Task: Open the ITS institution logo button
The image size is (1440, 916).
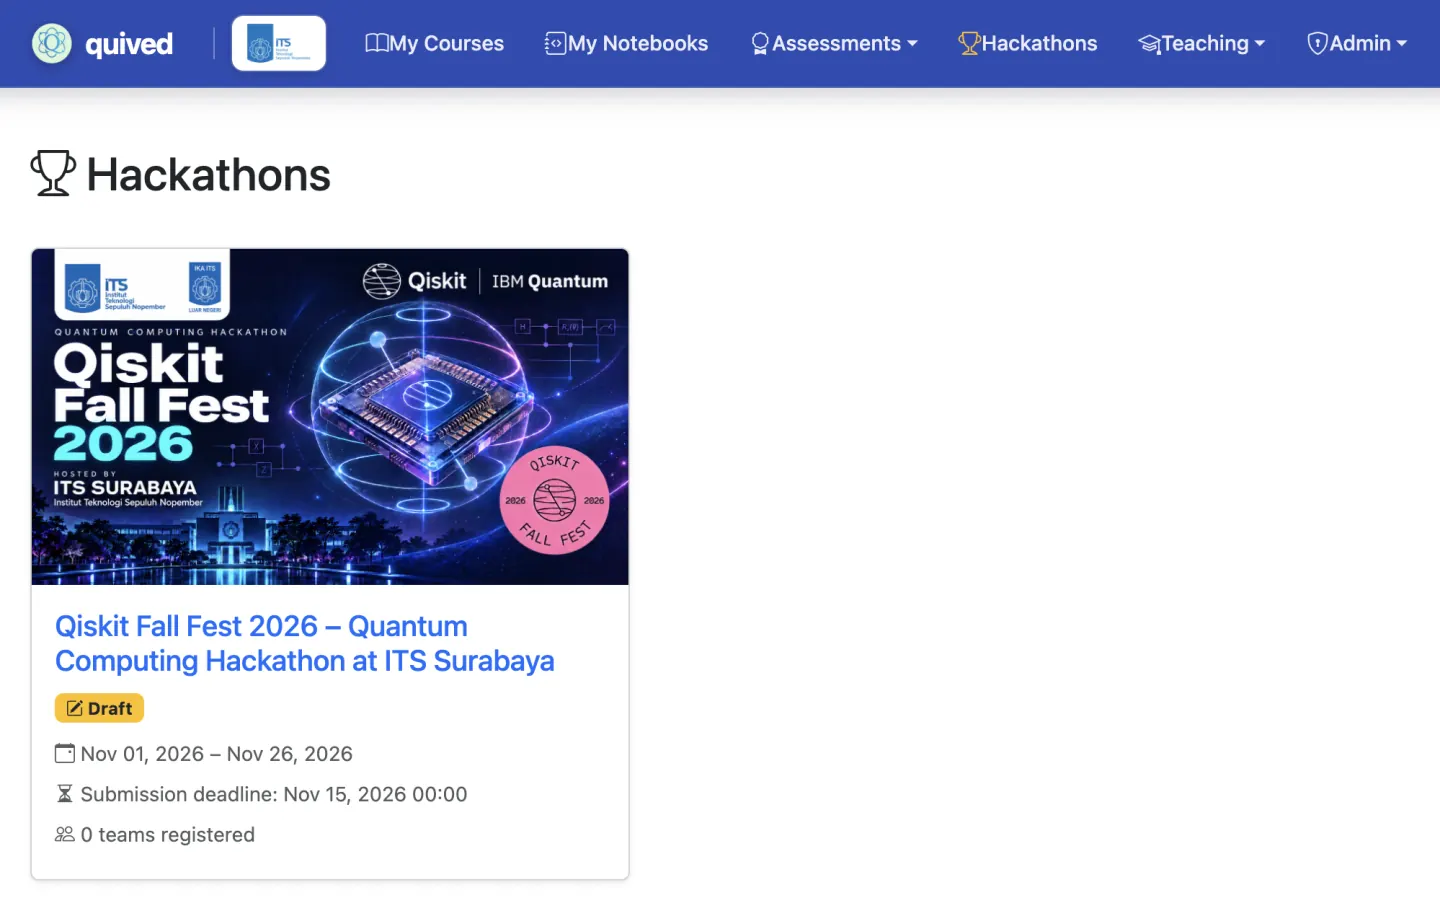Action: click(279, 43)
